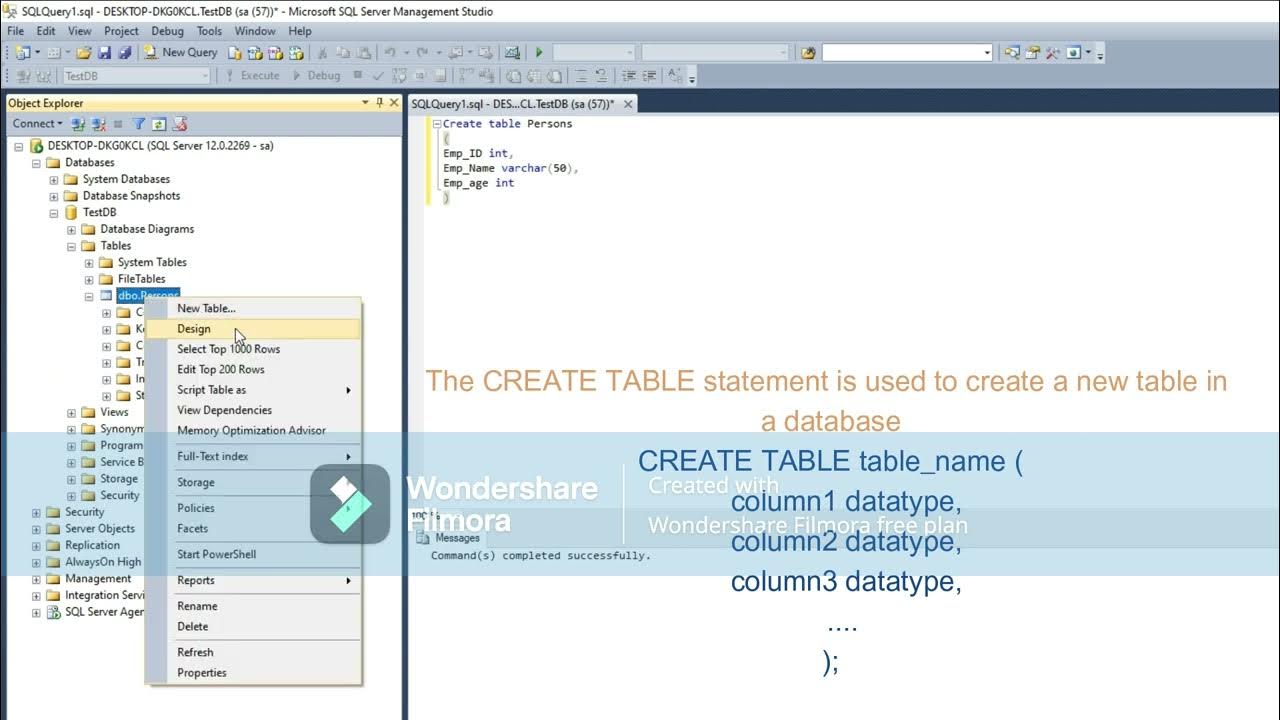Choose Edit Top 200 Rows

[253, 369]
